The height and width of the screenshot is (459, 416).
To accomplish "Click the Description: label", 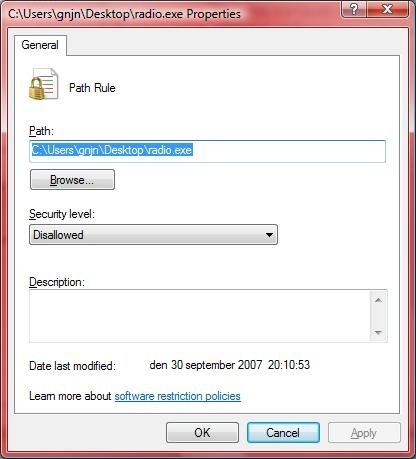I will pos(57,282).
